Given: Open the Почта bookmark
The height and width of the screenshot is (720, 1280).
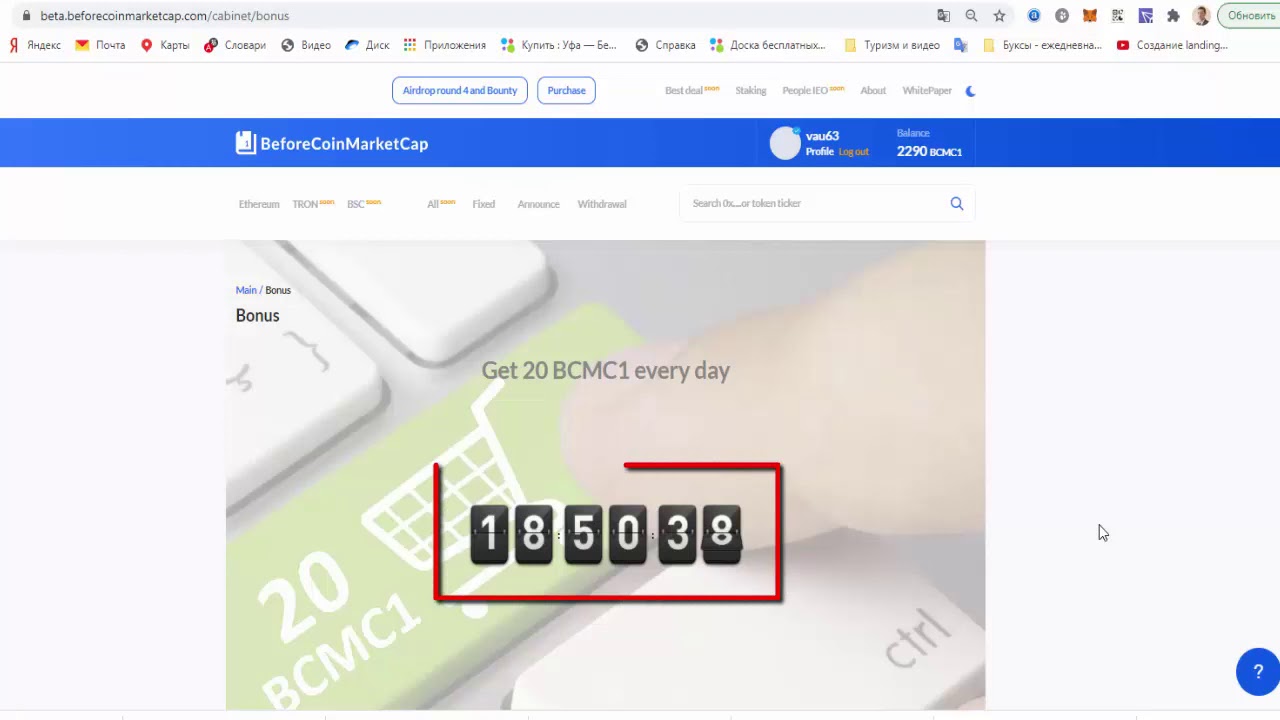Looking at the screenshot, I should [x=100, y=45].
